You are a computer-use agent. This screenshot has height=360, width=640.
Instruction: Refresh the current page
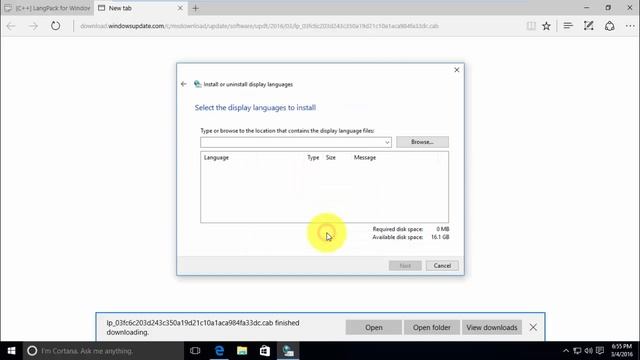coord(56,26)
